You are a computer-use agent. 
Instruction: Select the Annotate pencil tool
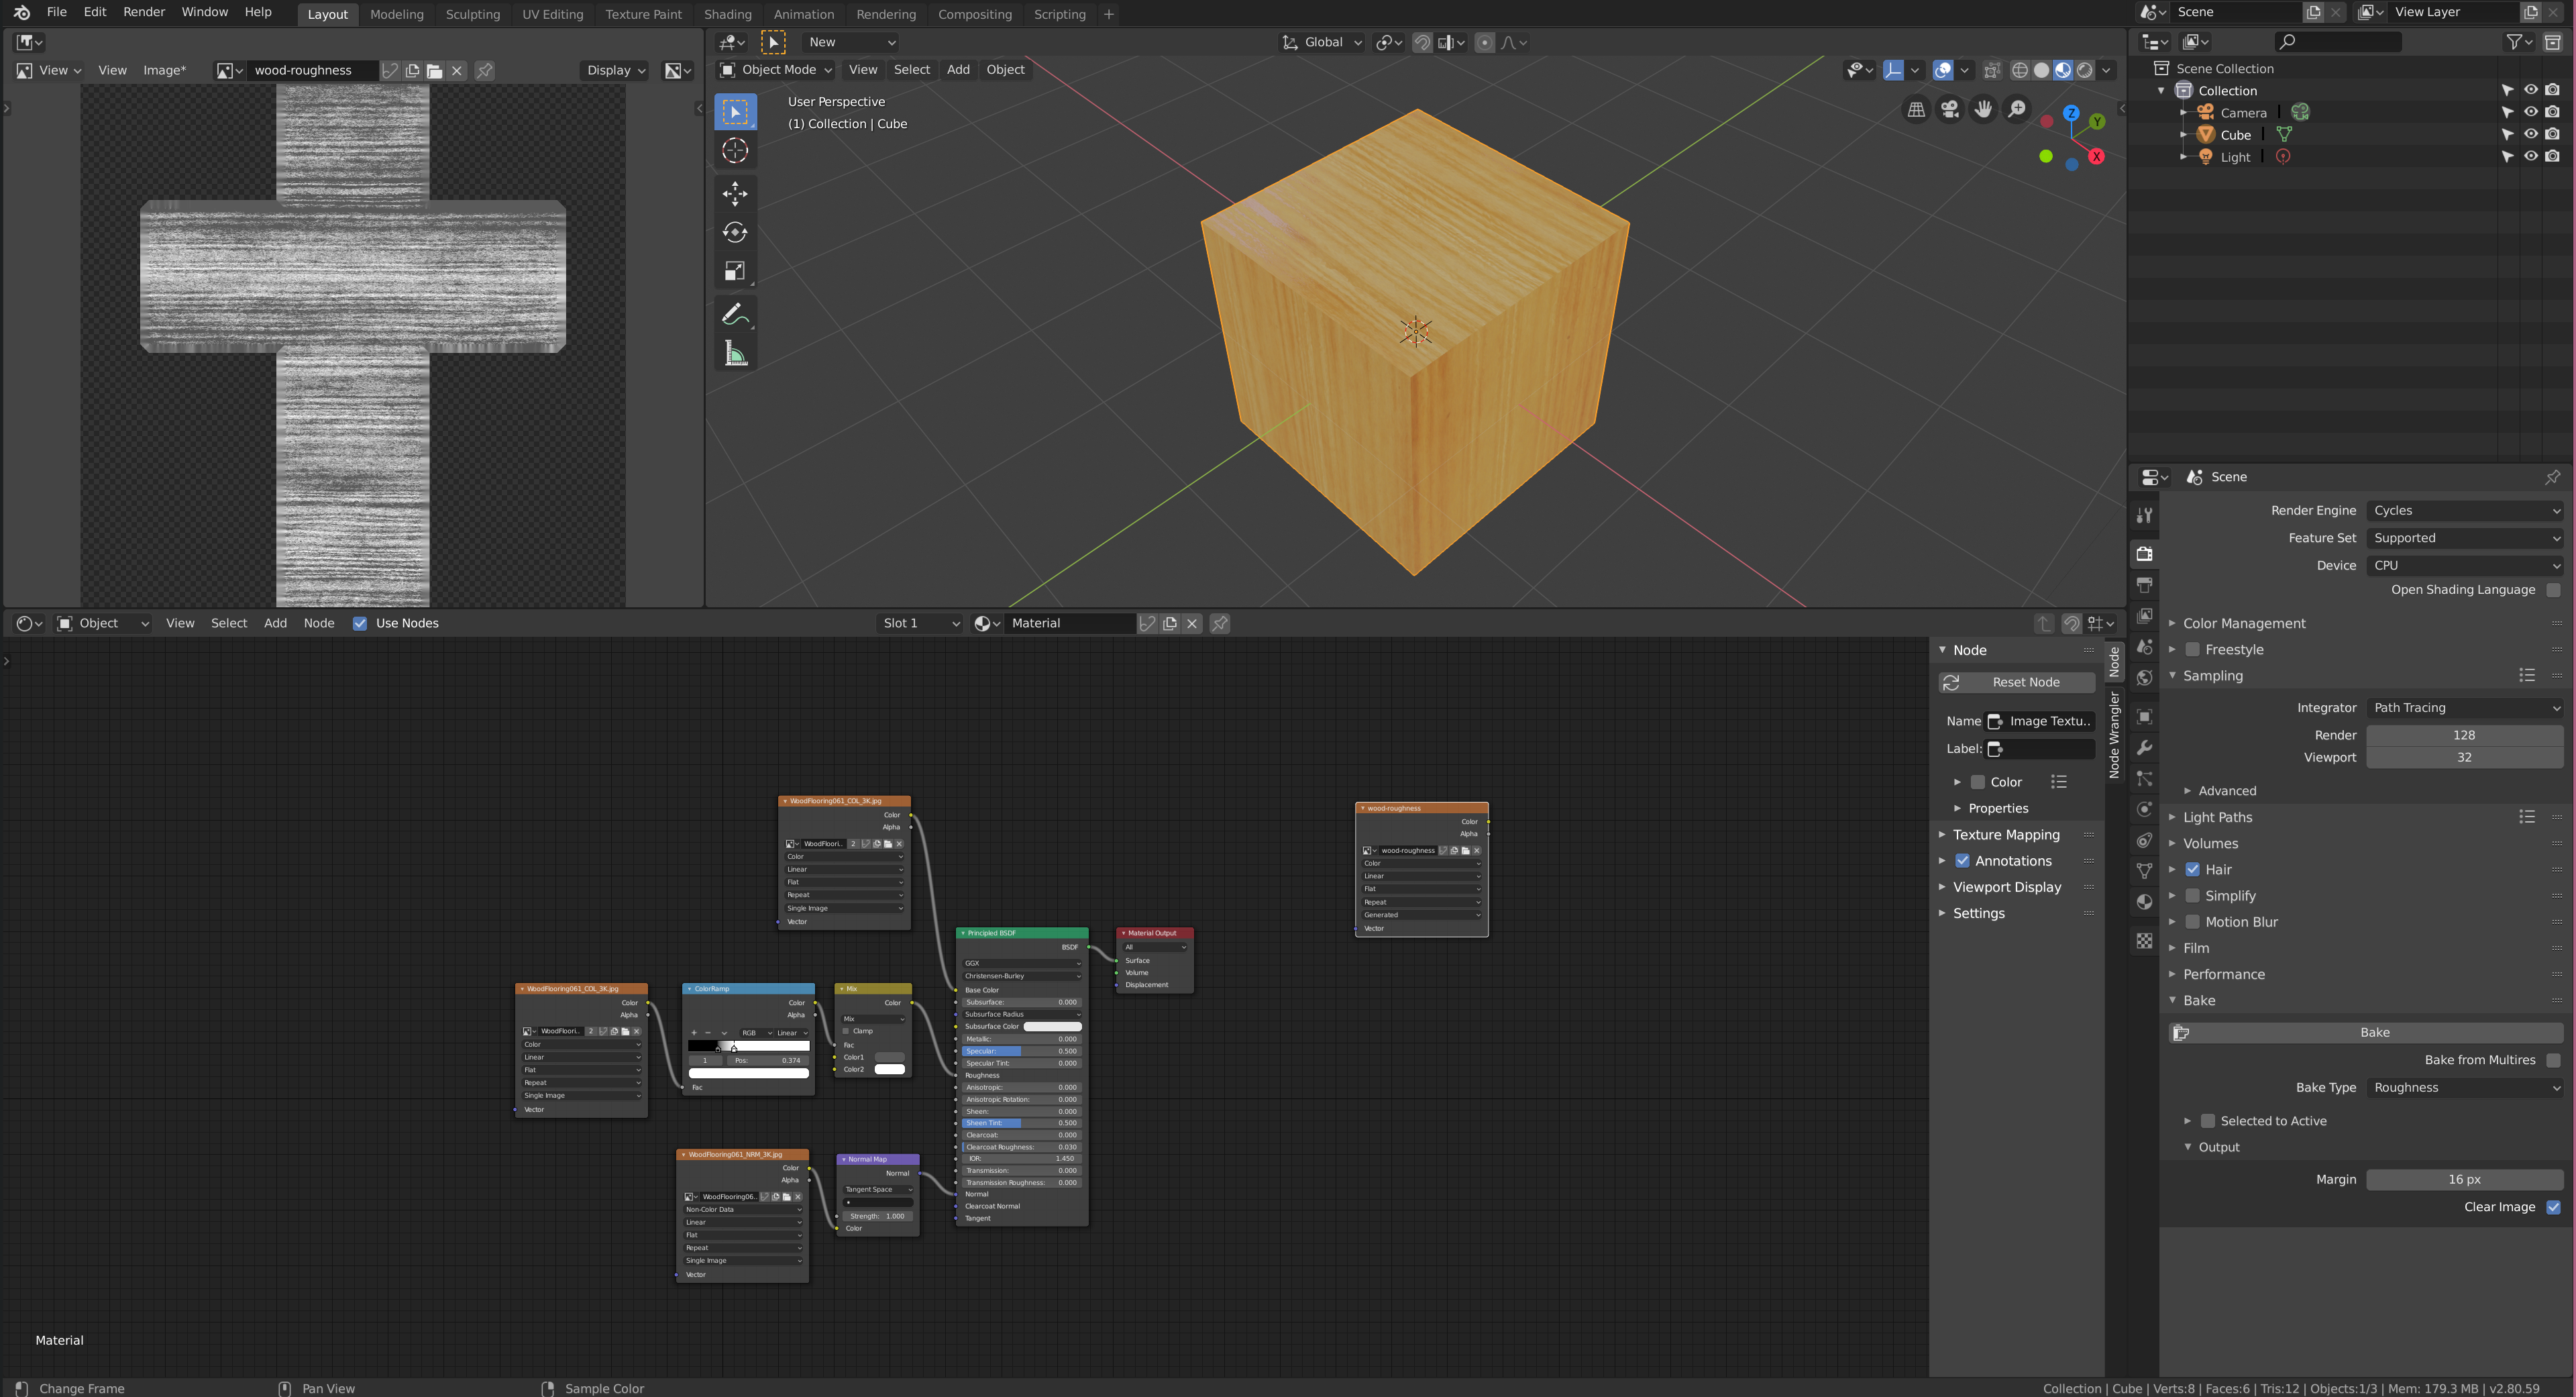(735, 314)
